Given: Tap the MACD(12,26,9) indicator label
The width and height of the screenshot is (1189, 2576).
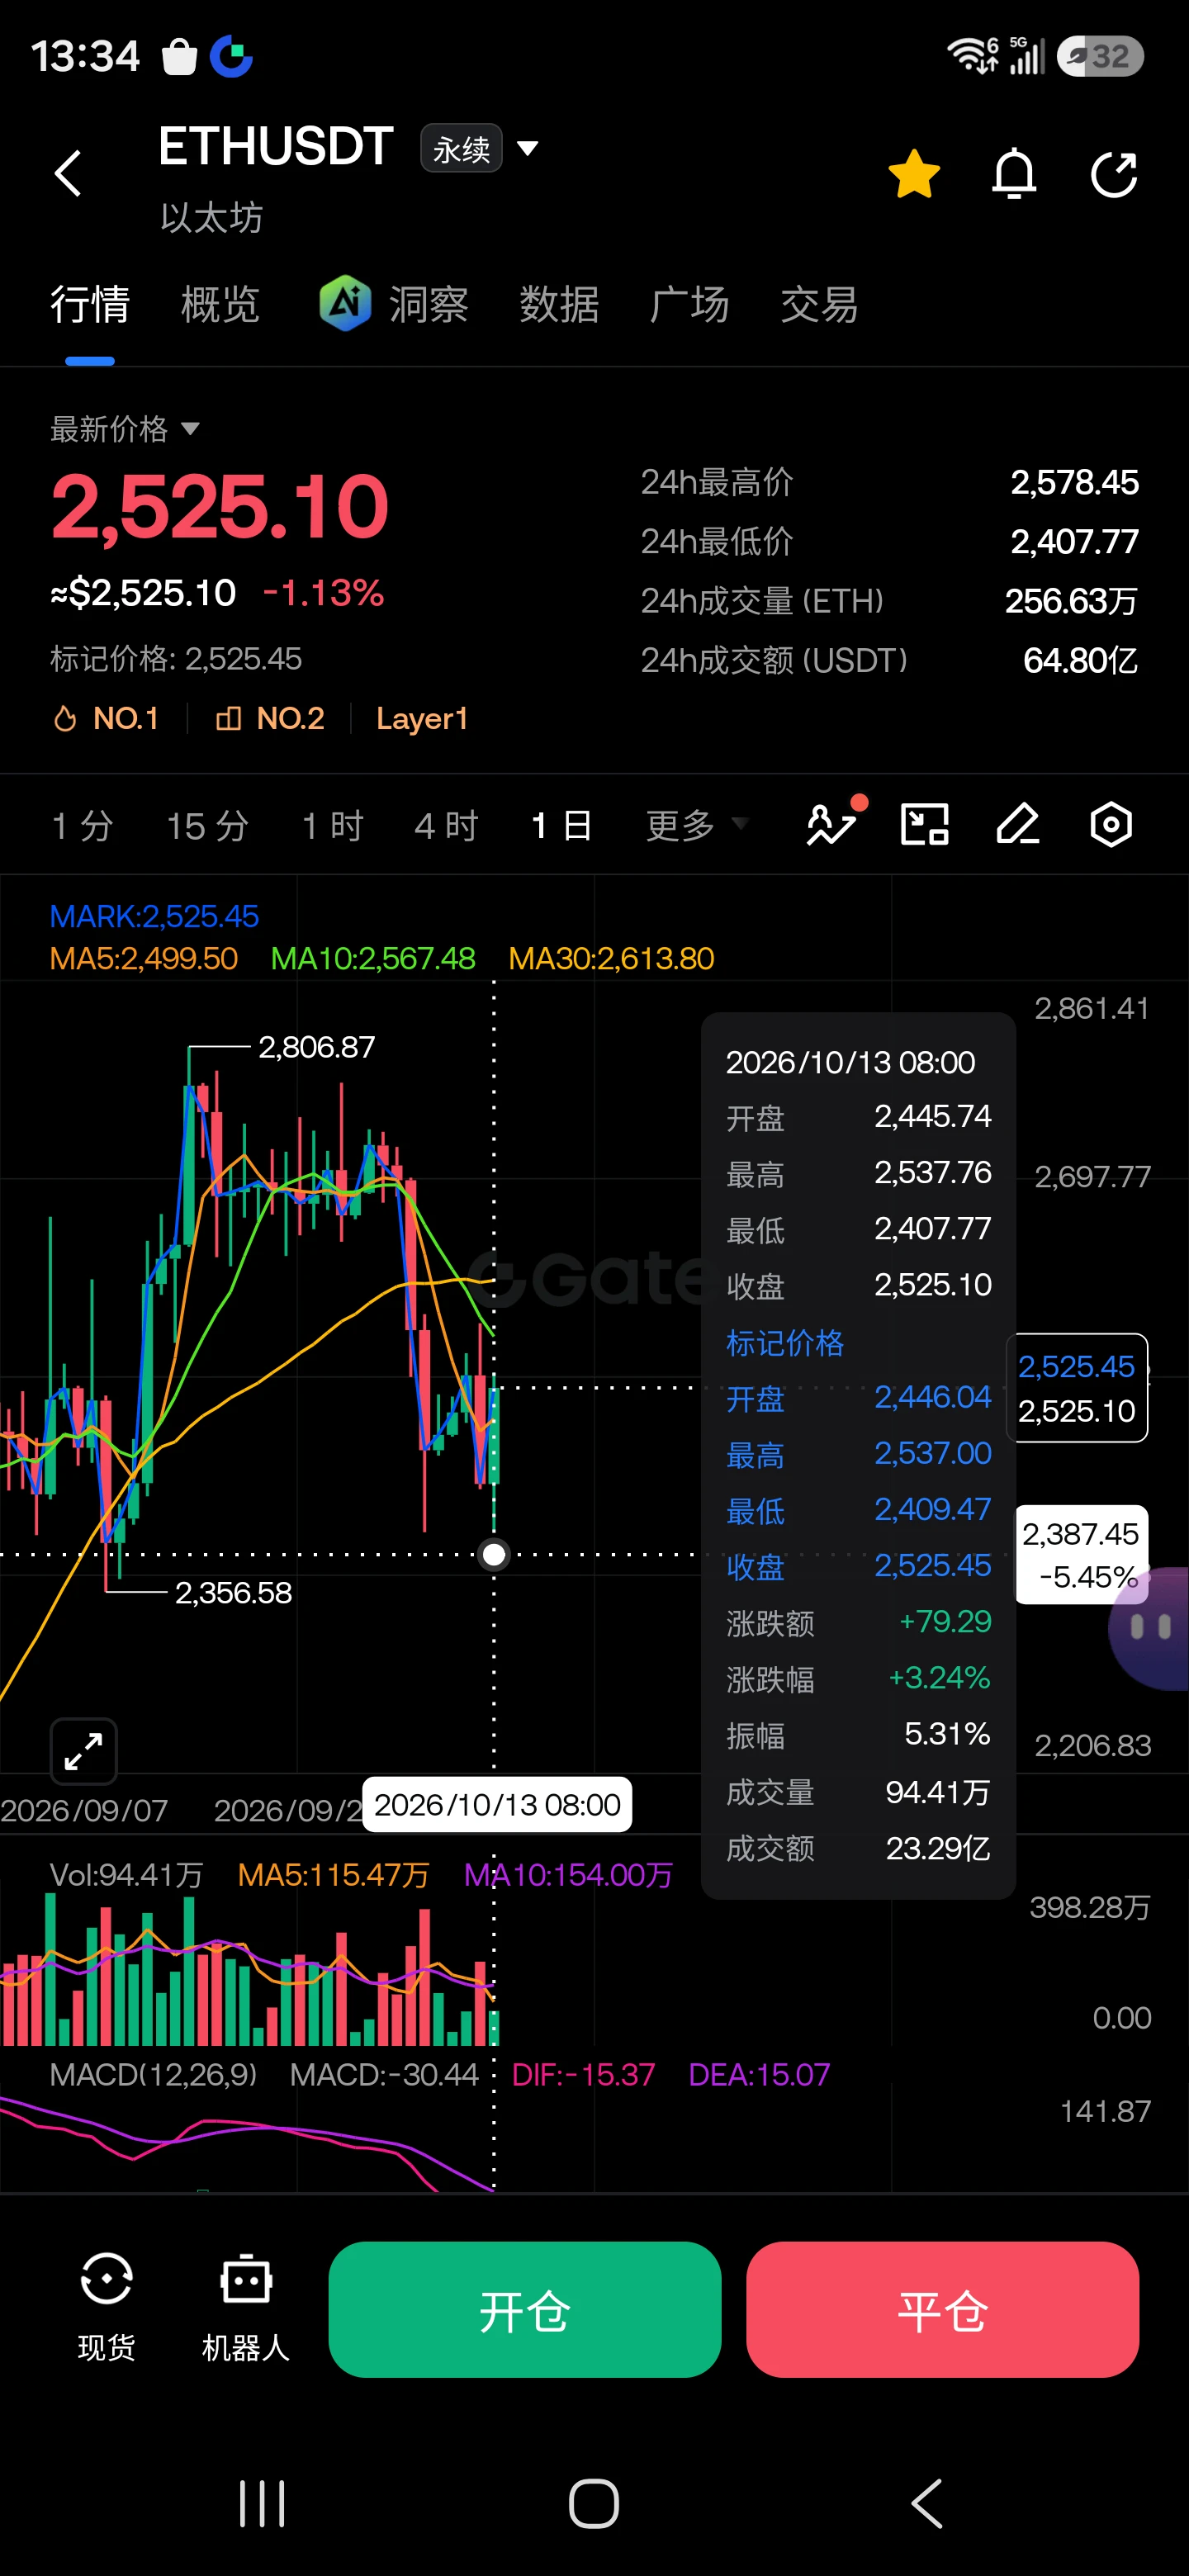Looking at the screenshot, I should coord(154,2074).
